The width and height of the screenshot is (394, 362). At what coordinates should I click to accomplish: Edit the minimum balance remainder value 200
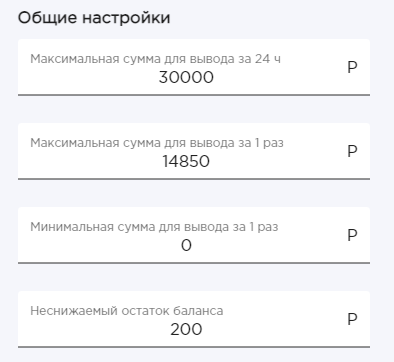pyautogui.click(x=186, y=329)
